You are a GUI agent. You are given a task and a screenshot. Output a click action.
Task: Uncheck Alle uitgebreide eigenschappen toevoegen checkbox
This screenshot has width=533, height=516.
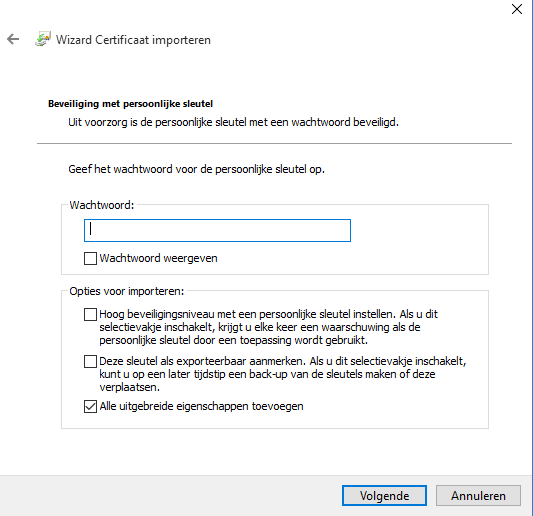click(x=90, y=407)
